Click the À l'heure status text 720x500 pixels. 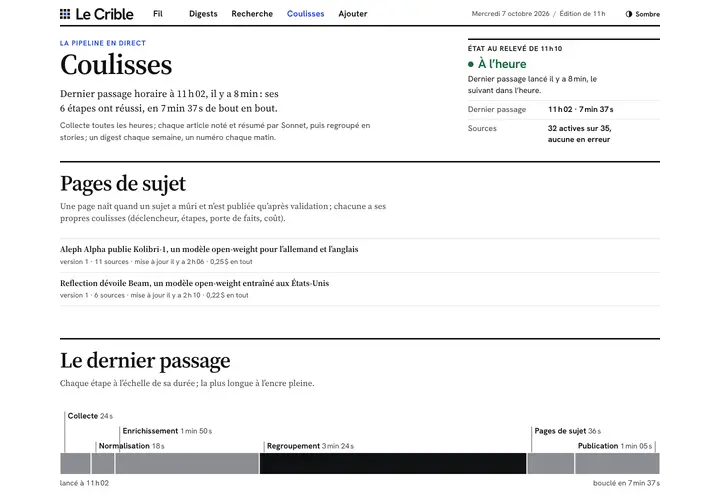click(502, 64)
